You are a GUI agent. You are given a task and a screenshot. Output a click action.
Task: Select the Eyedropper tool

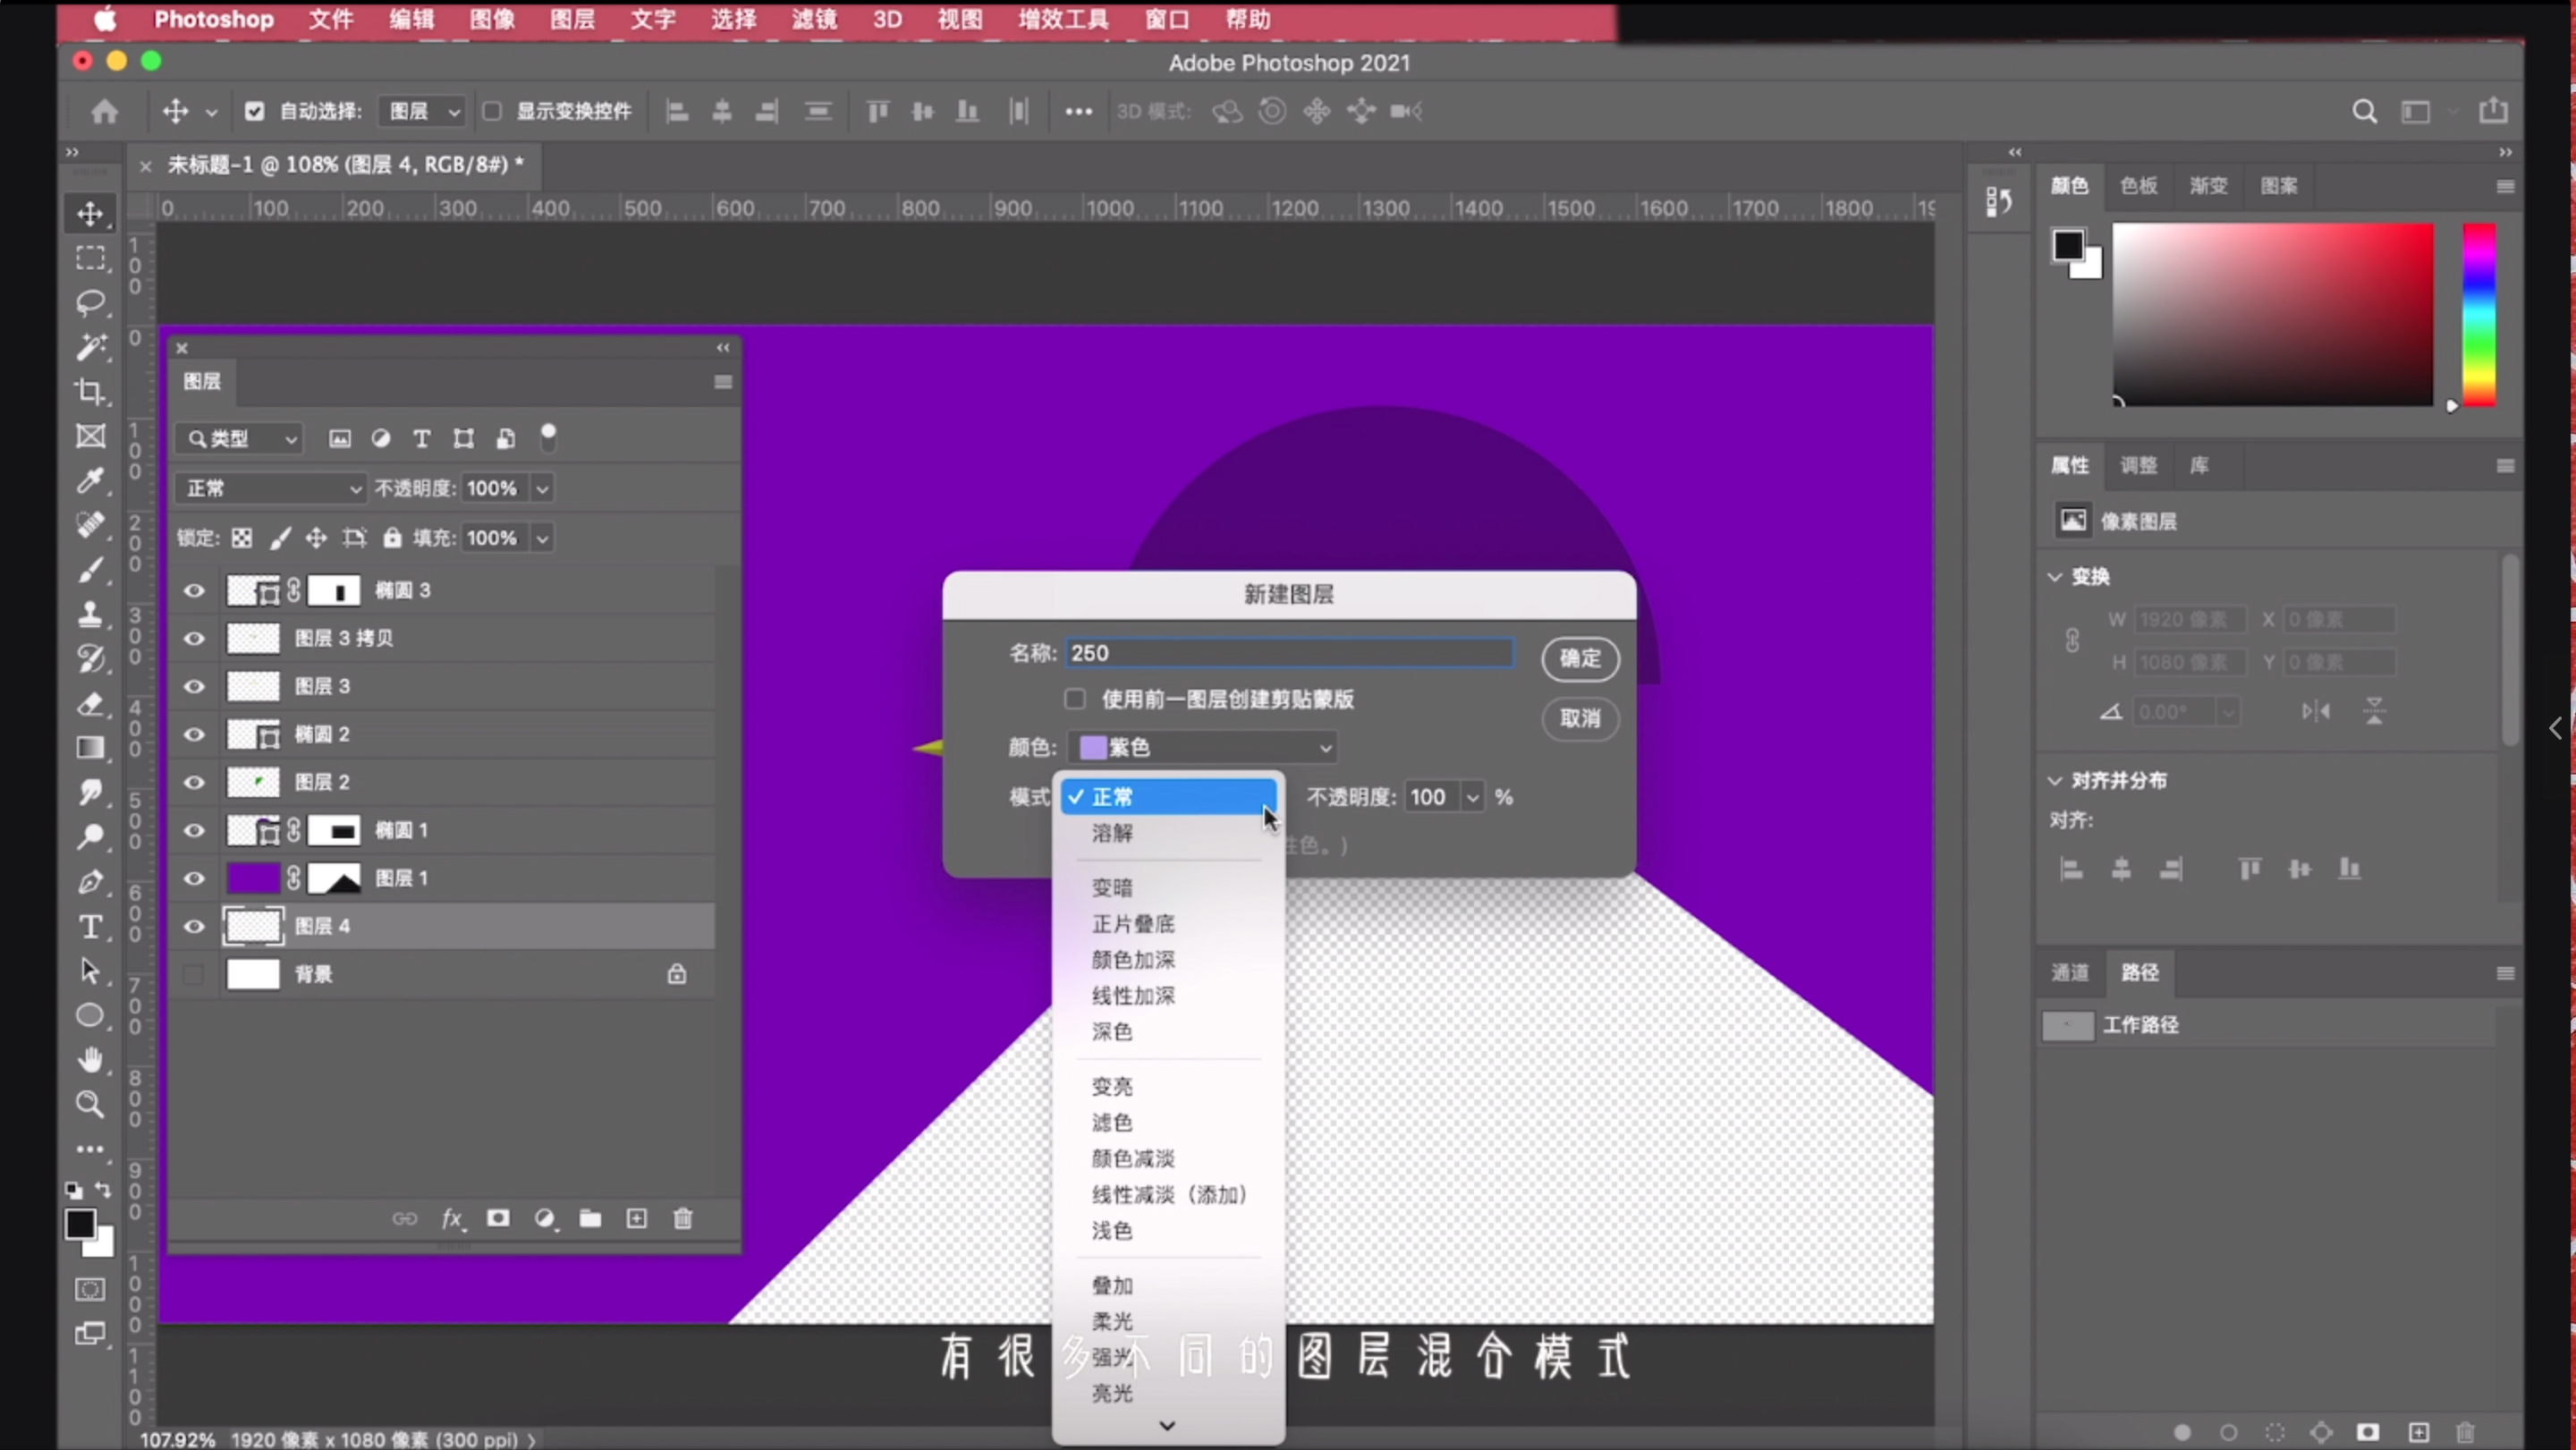pos(90,481)
